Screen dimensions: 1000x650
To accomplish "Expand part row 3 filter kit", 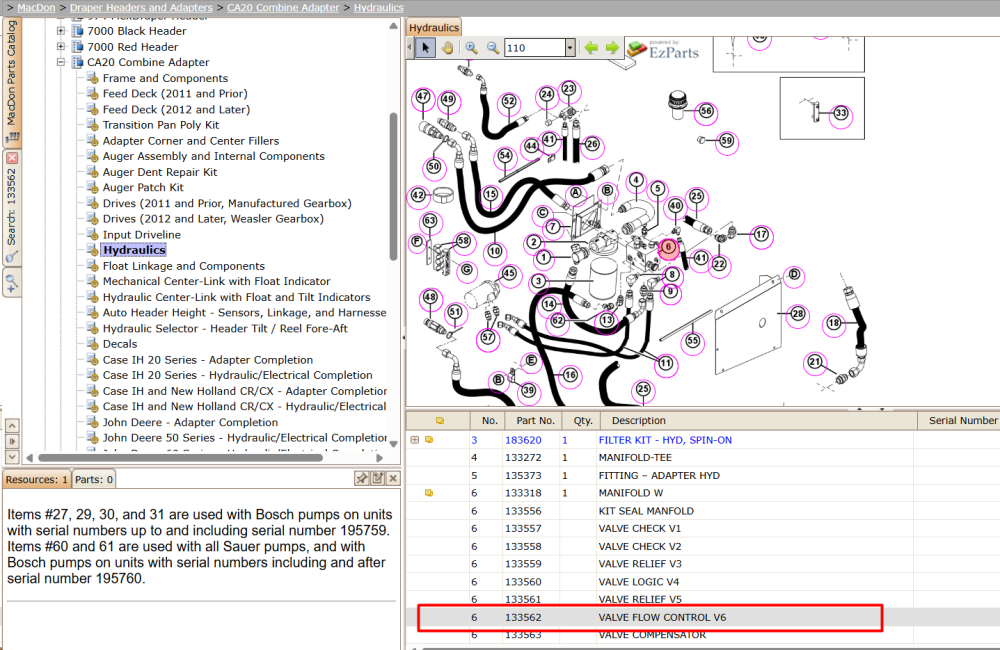I will [415, 440].
